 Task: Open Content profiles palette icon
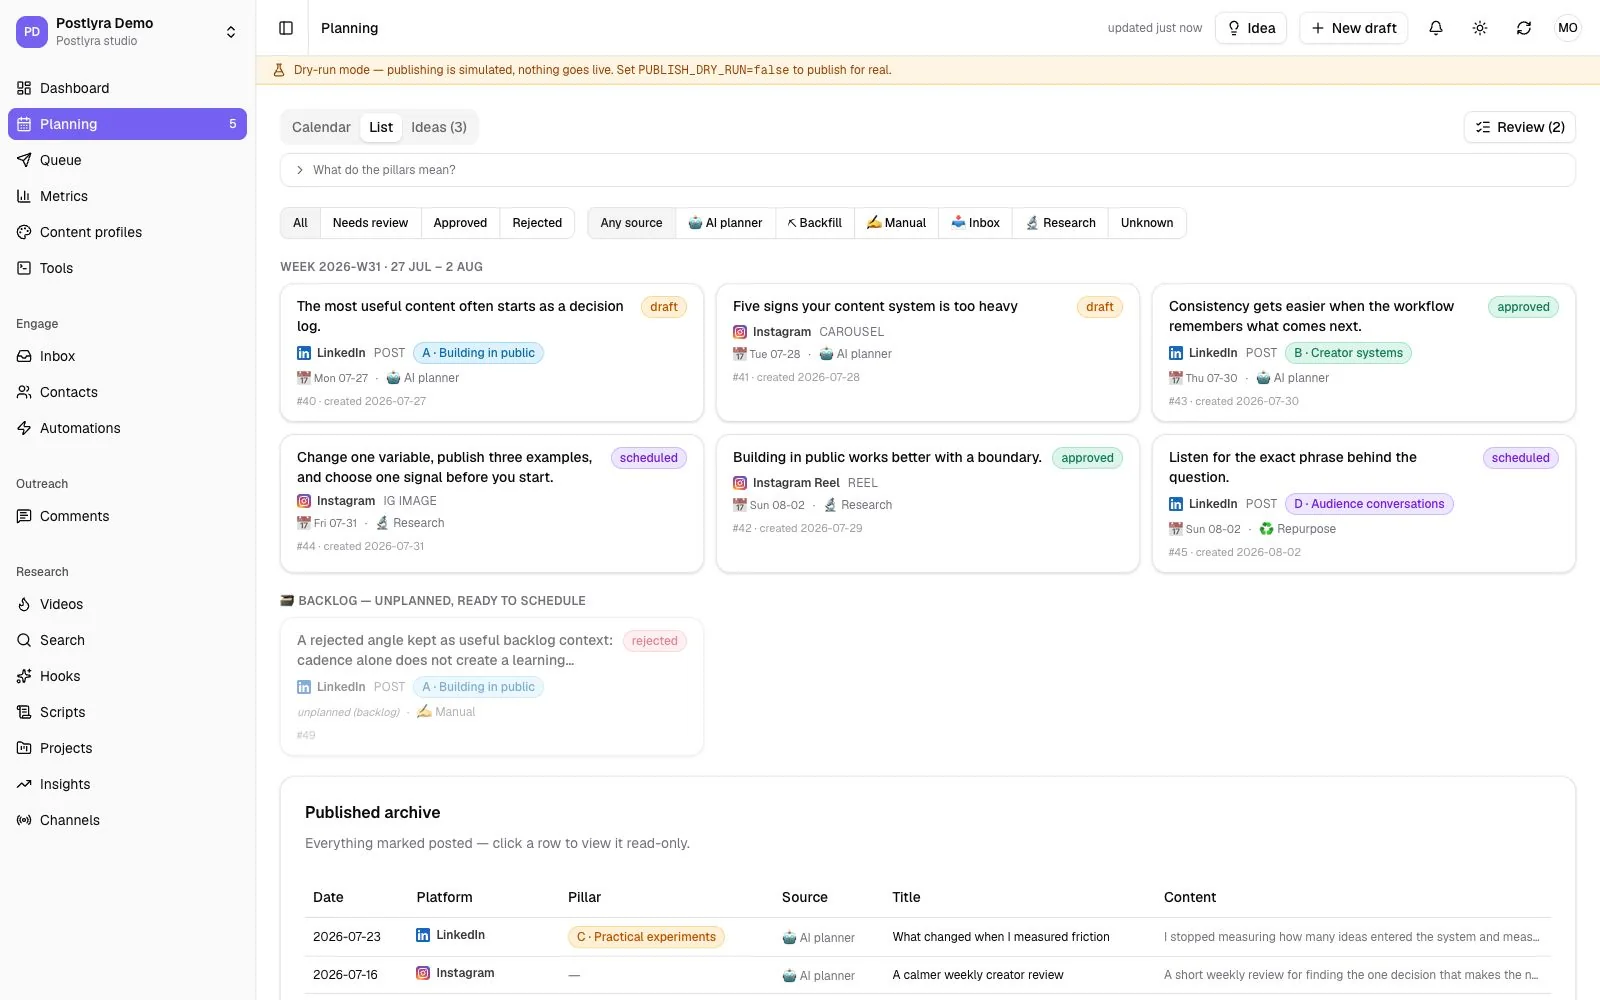24,232
